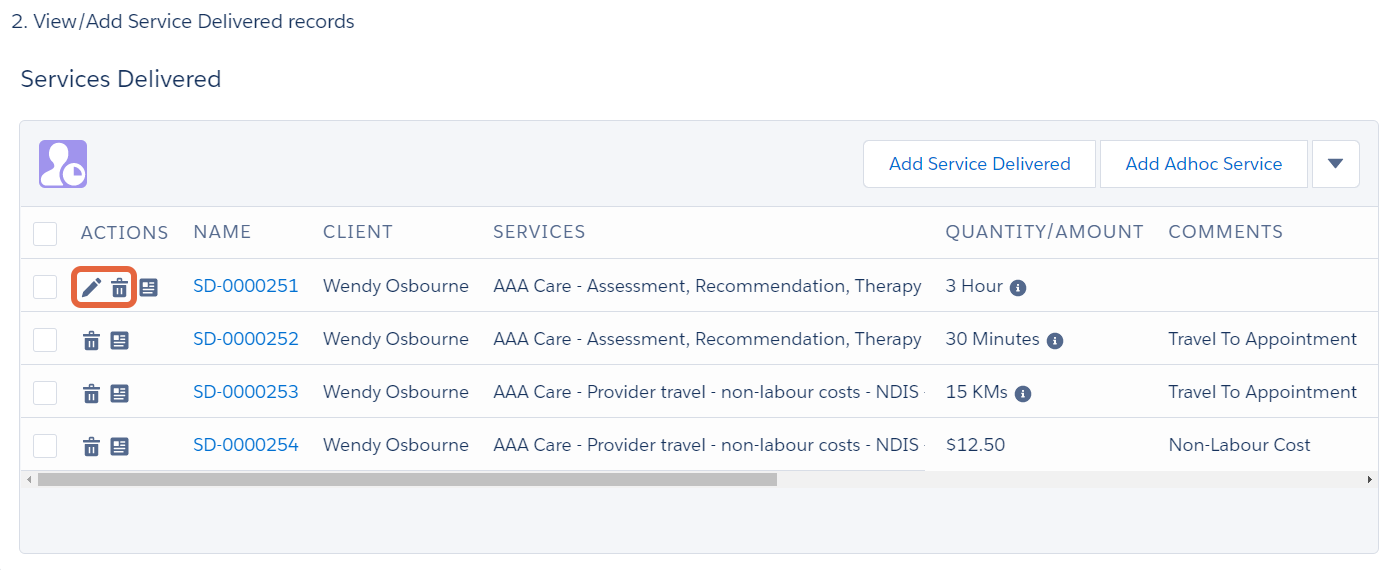Click info icon next to 3 Hour

(1018, 288)
